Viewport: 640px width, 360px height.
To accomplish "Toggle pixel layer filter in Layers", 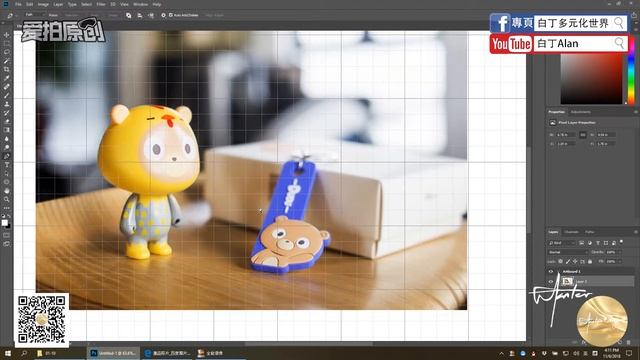I will pos(582,243).
